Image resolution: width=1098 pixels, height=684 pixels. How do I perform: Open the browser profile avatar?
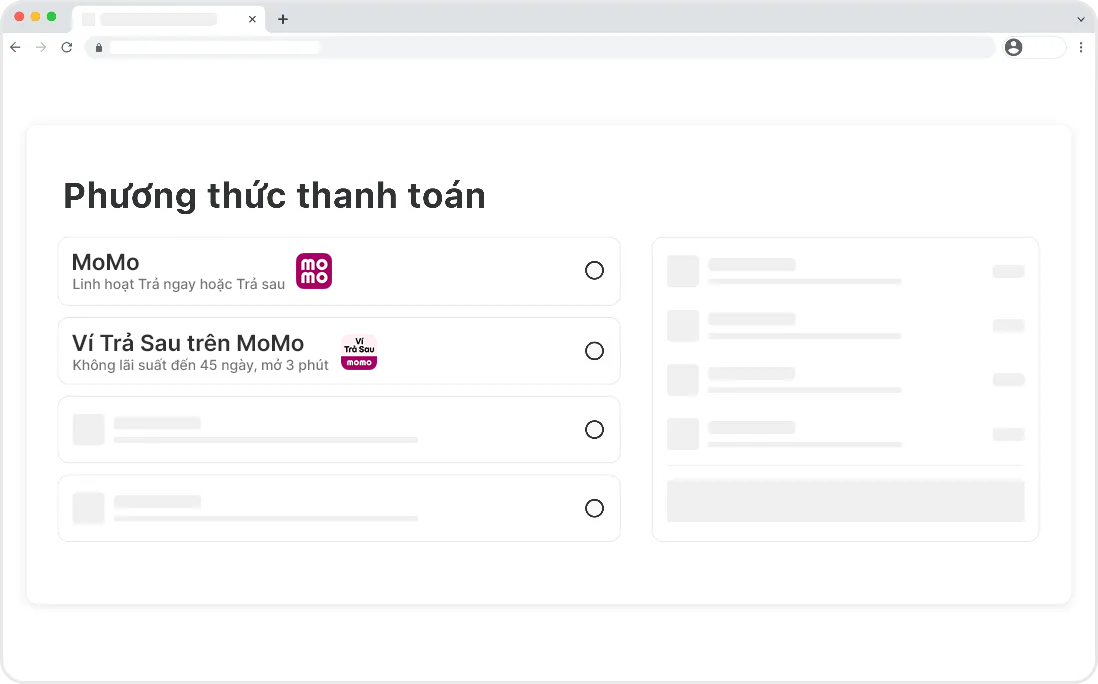(1014, 47)
